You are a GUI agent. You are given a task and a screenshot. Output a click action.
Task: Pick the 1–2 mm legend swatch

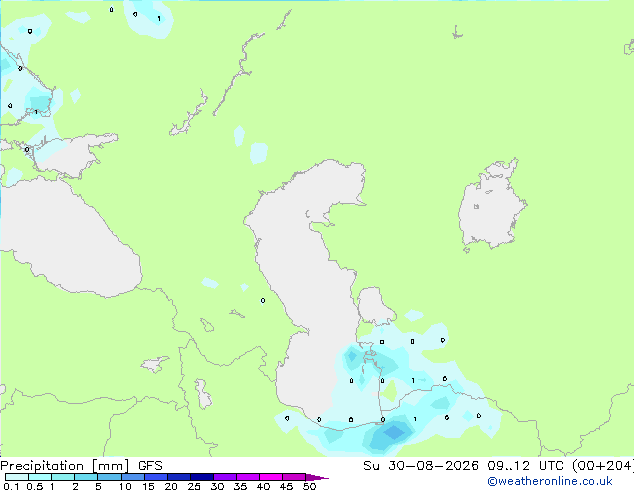point(63,477)
